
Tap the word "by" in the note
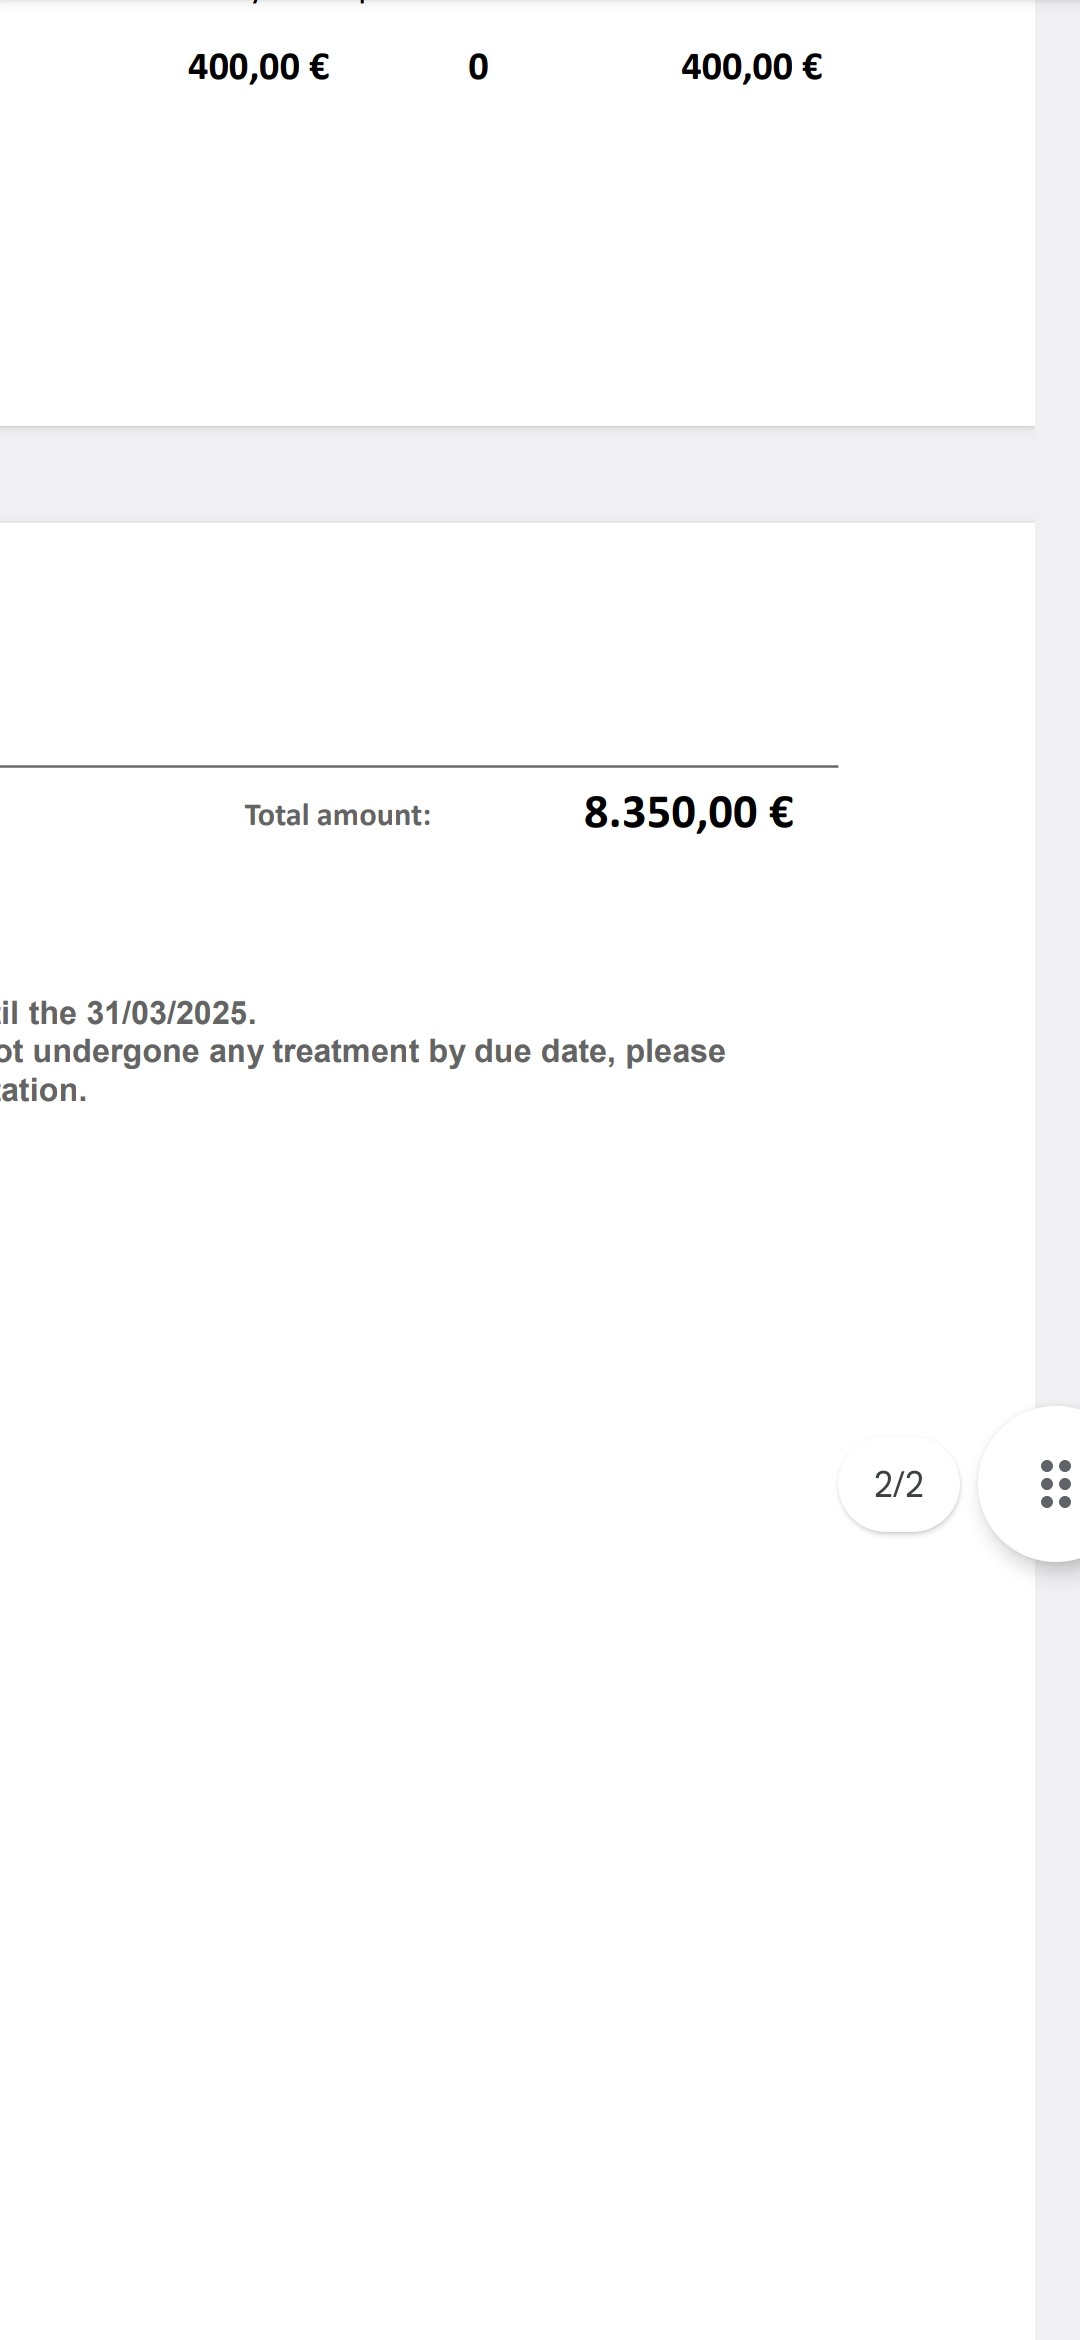pos(446,1052)
